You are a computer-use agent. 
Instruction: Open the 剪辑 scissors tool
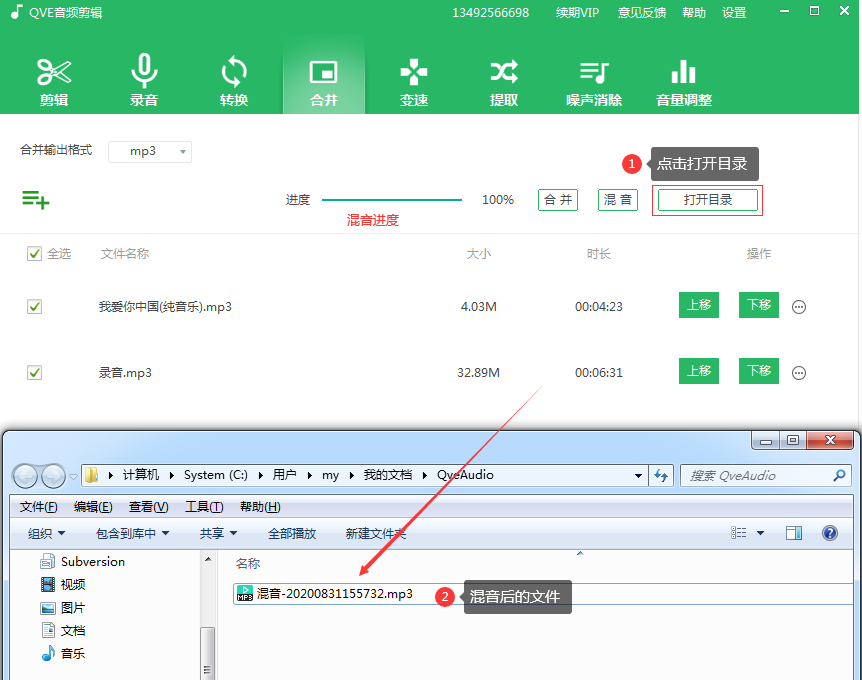54,81
